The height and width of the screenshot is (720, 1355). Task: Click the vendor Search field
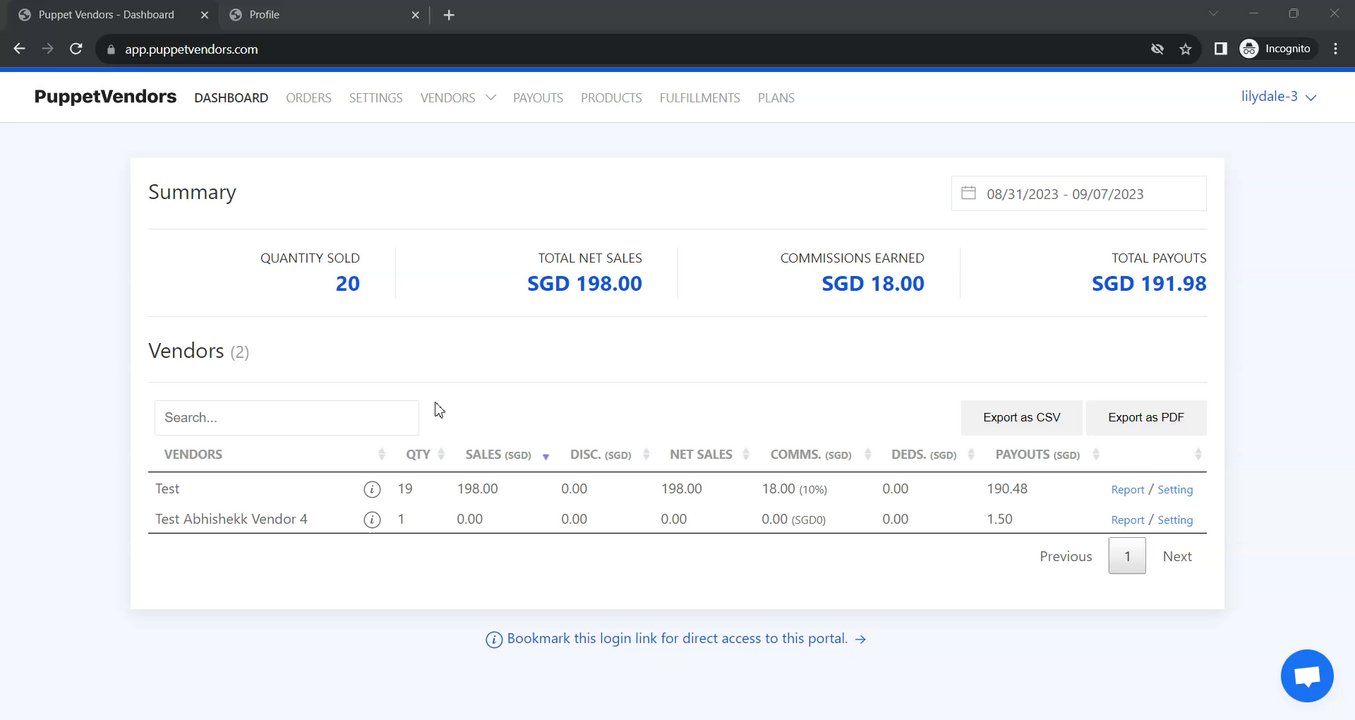(x=286, y=418)
